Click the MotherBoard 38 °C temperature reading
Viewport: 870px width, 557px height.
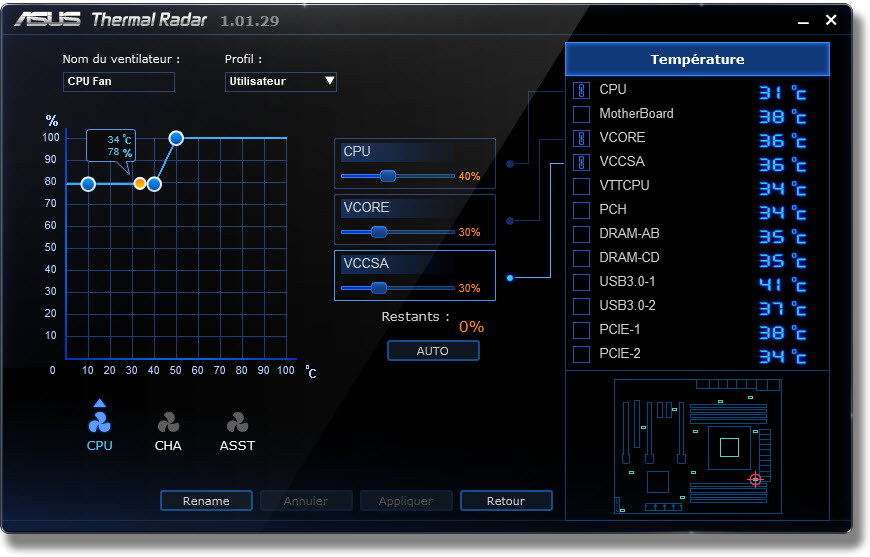[782, 117]
